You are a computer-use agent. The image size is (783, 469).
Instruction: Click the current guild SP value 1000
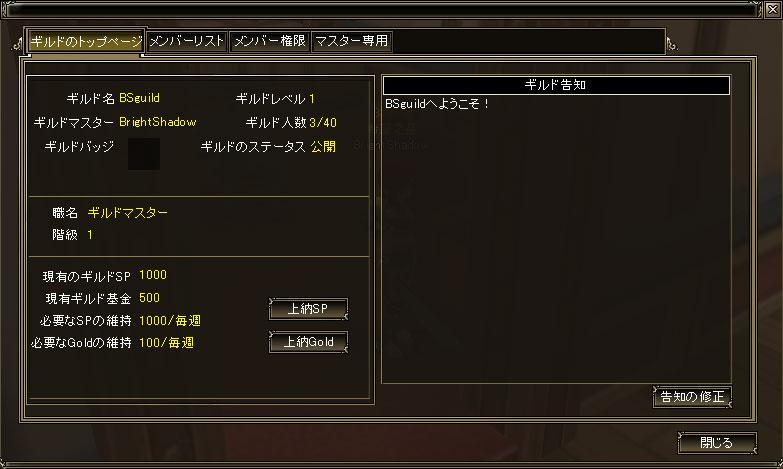pyautogui.click(x=153, y=275)
